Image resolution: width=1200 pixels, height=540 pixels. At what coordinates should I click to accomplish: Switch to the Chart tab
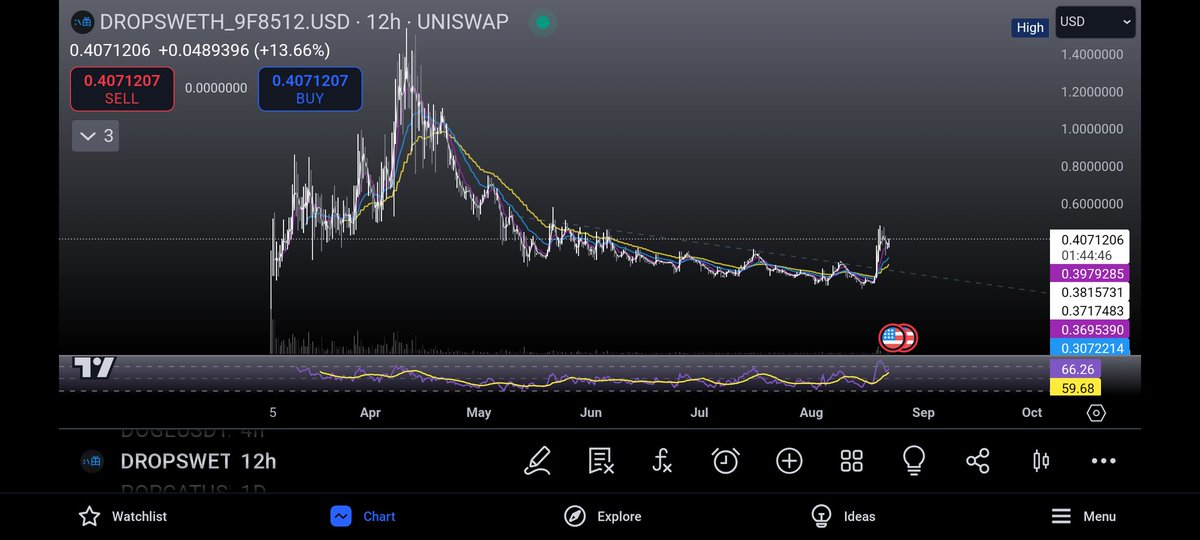[x=363, y=516]
